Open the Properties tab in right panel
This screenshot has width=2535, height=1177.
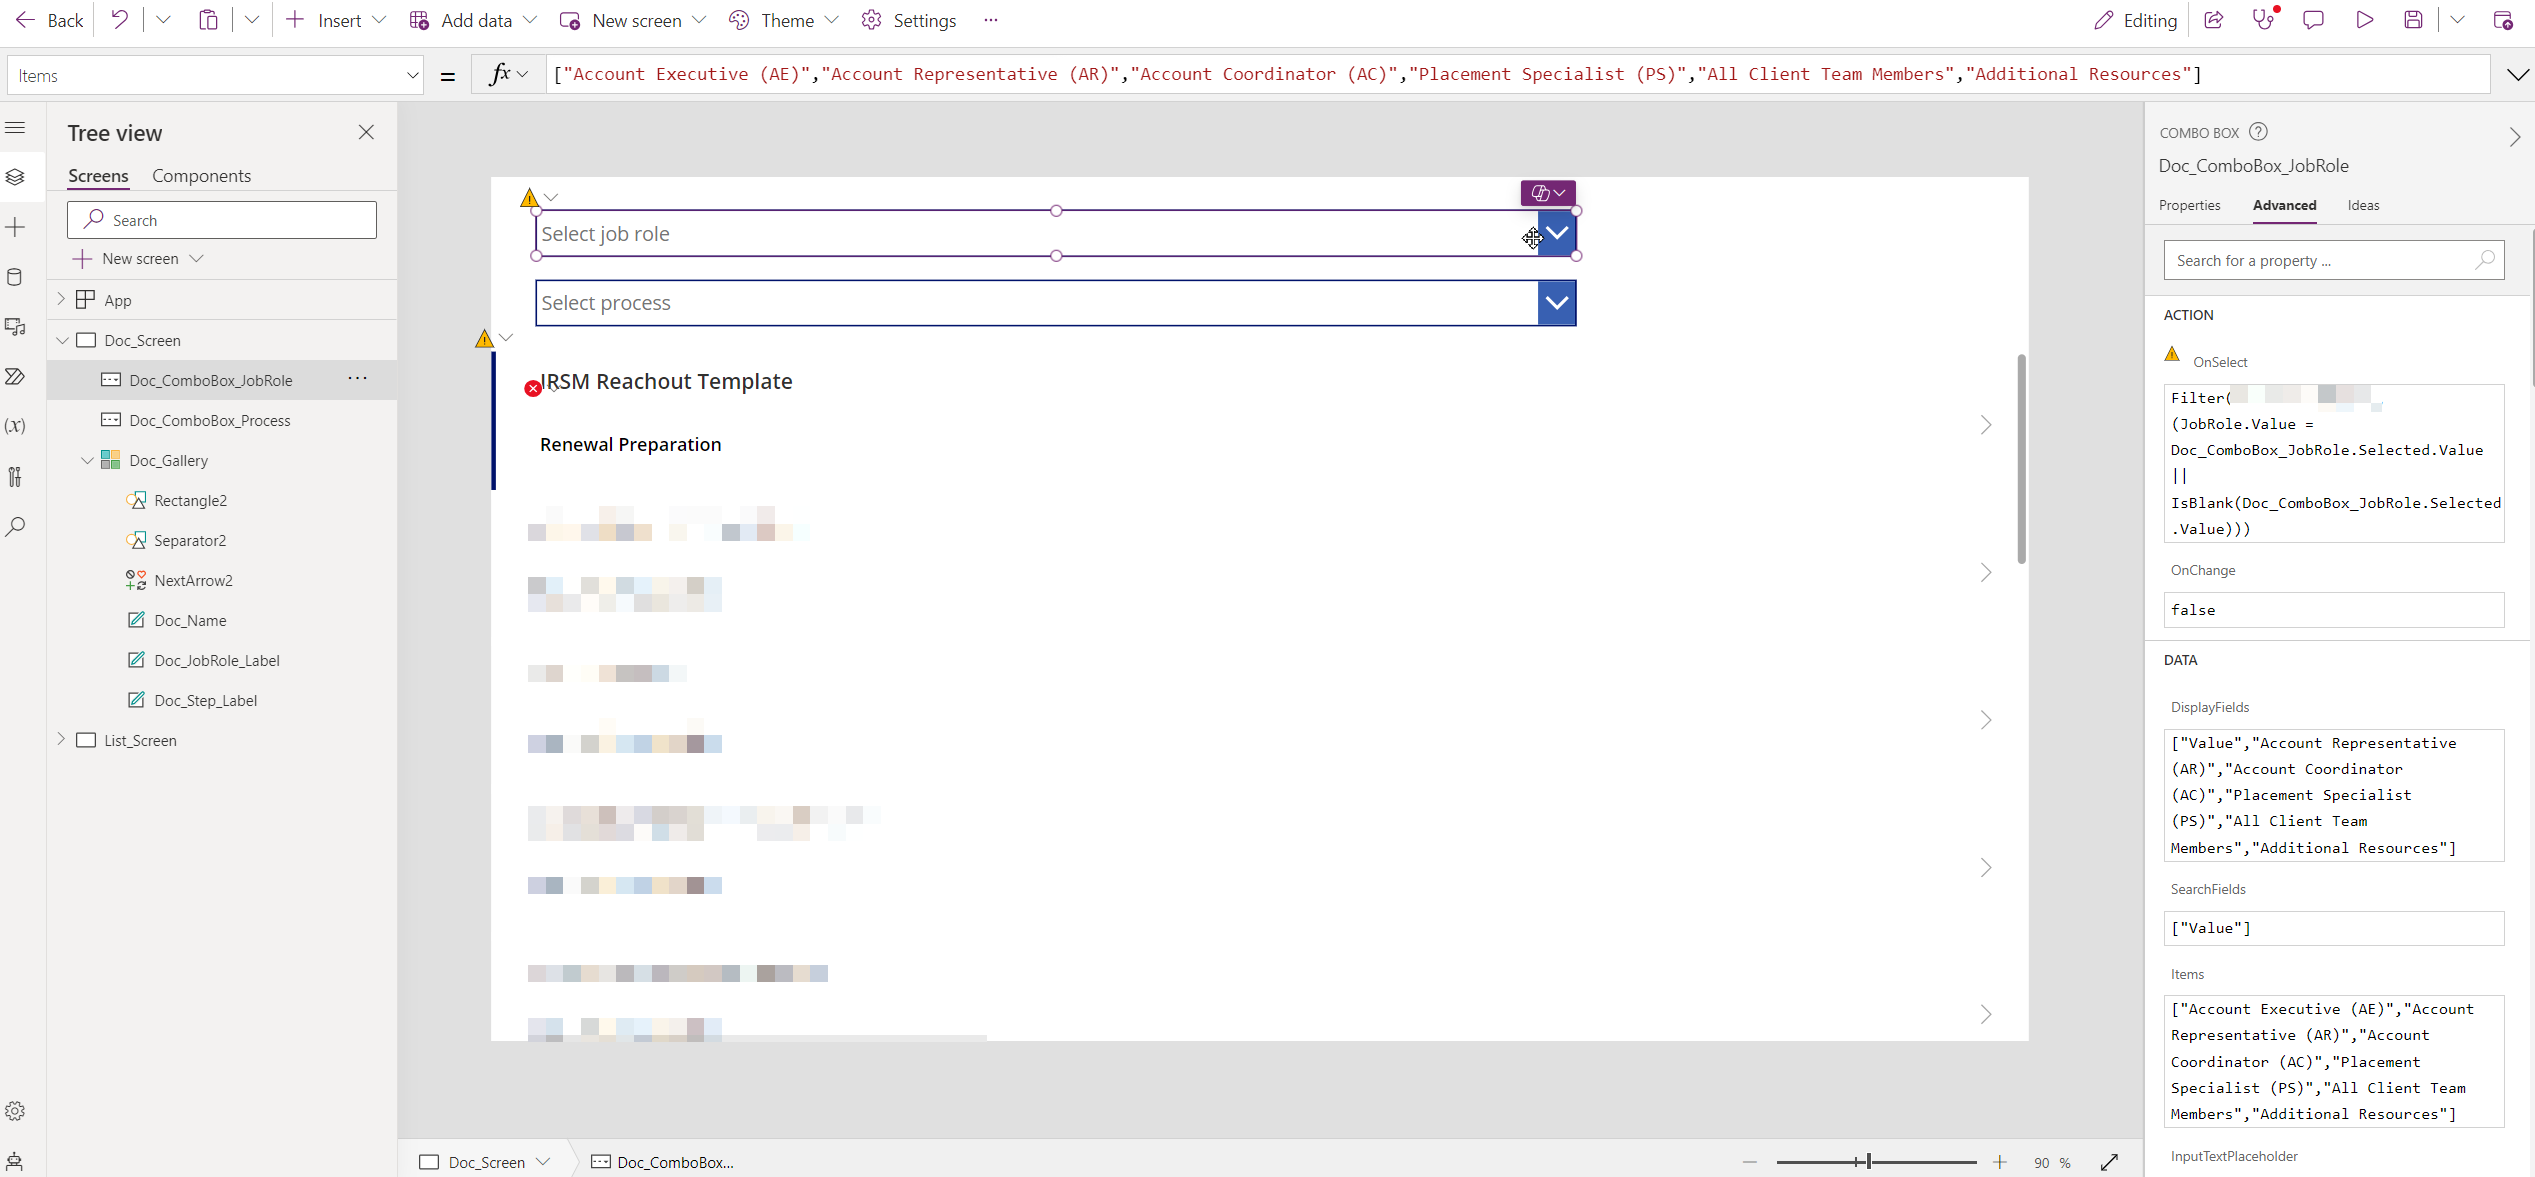pyautogui.click(x=2189, y=206)
